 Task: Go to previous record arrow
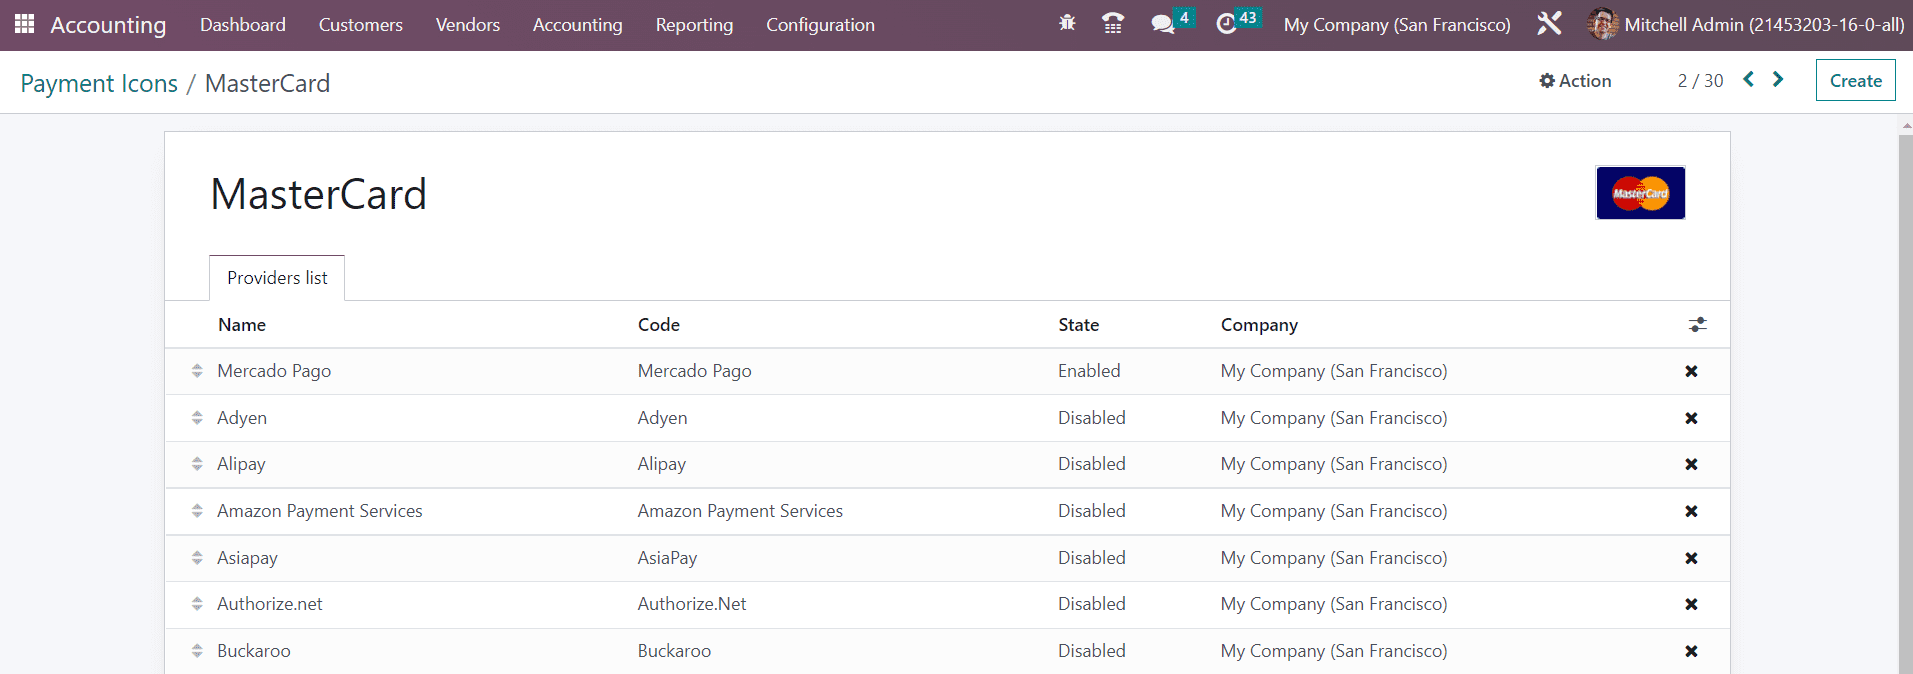(1748, 79)
